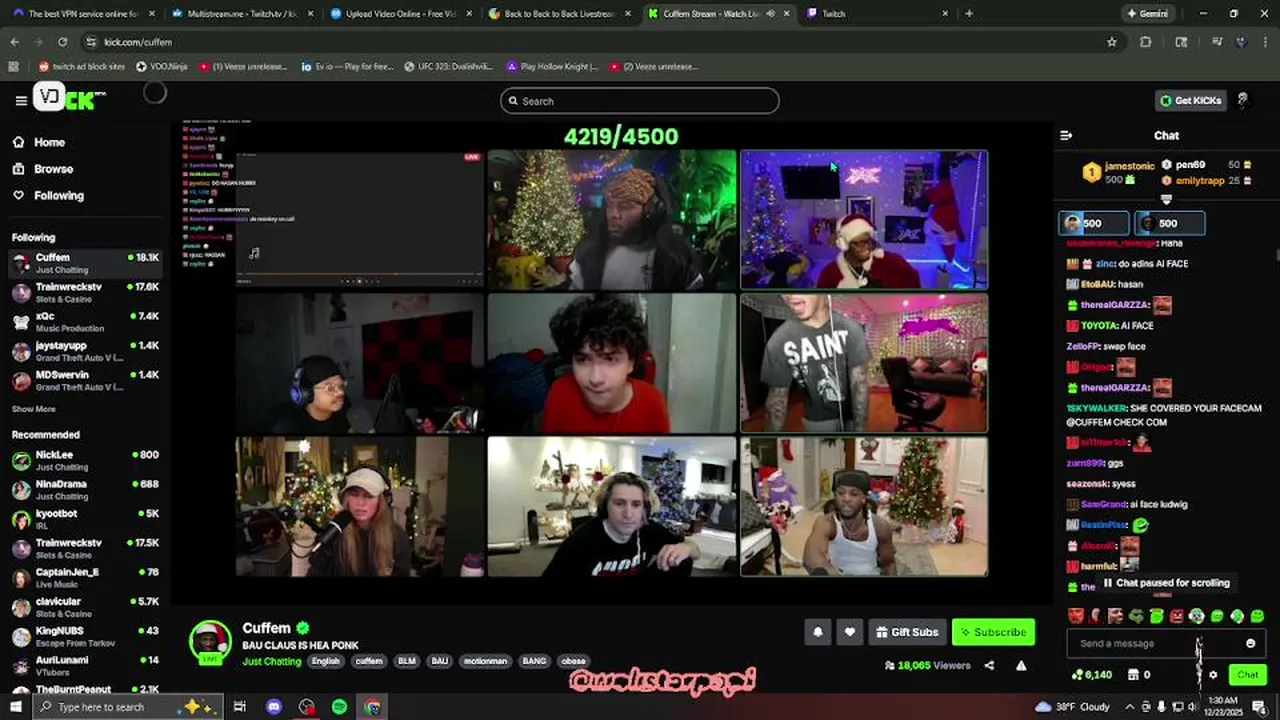Open the Kick sidebar hamburger menu
Viewport: 1280px width, 720px height.
(x=21, y=100)
